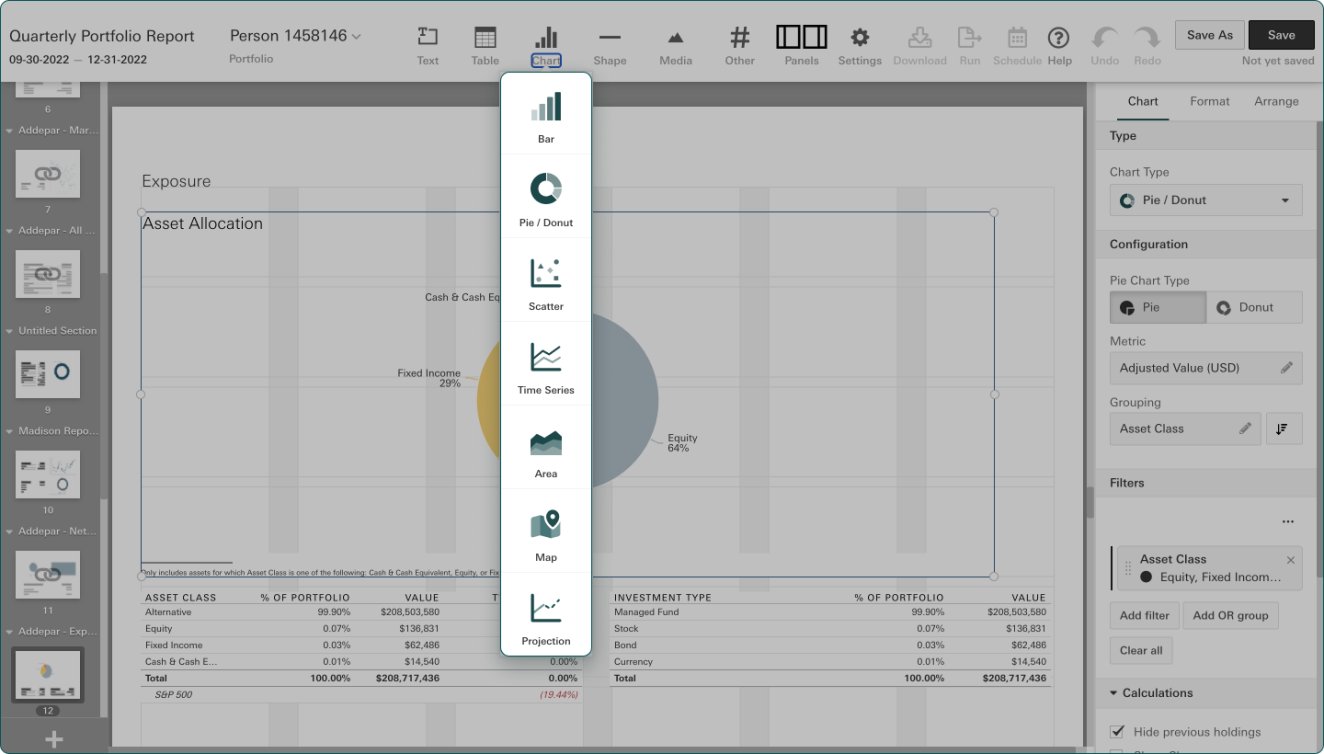Click the Panels layout icon
This screenshot has width=1324, height=754.
tap(801, 46)
